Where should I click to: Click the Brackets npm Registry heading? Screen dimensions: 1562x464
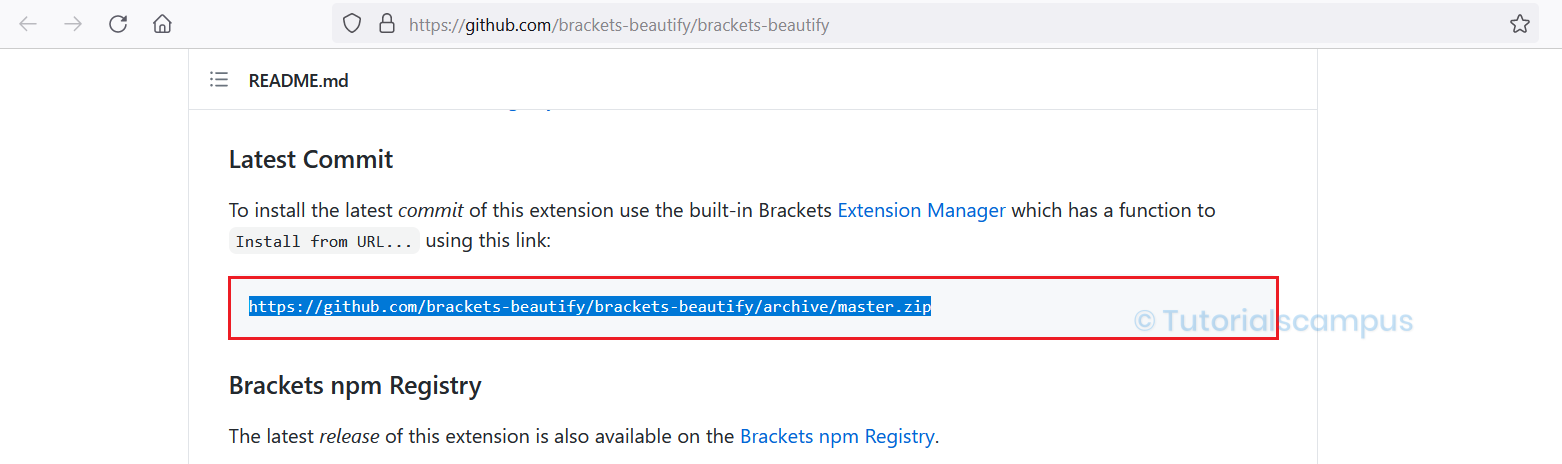click(355, 385)
